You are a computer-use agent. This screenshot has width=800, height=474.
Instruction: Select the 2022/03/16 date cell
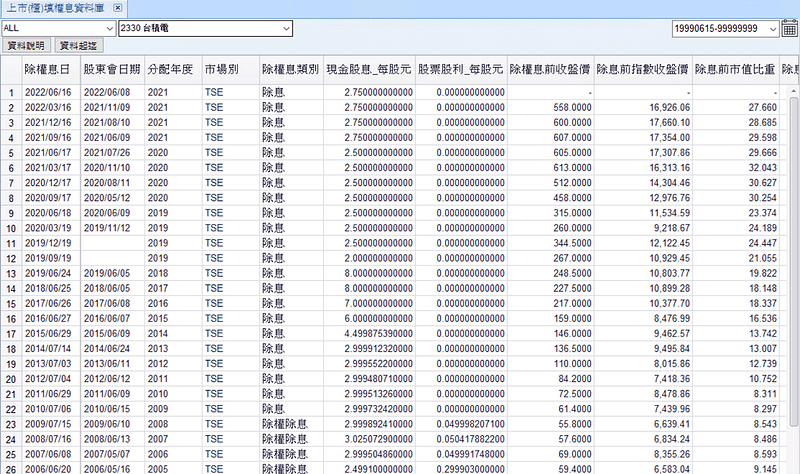click(50, 106)
